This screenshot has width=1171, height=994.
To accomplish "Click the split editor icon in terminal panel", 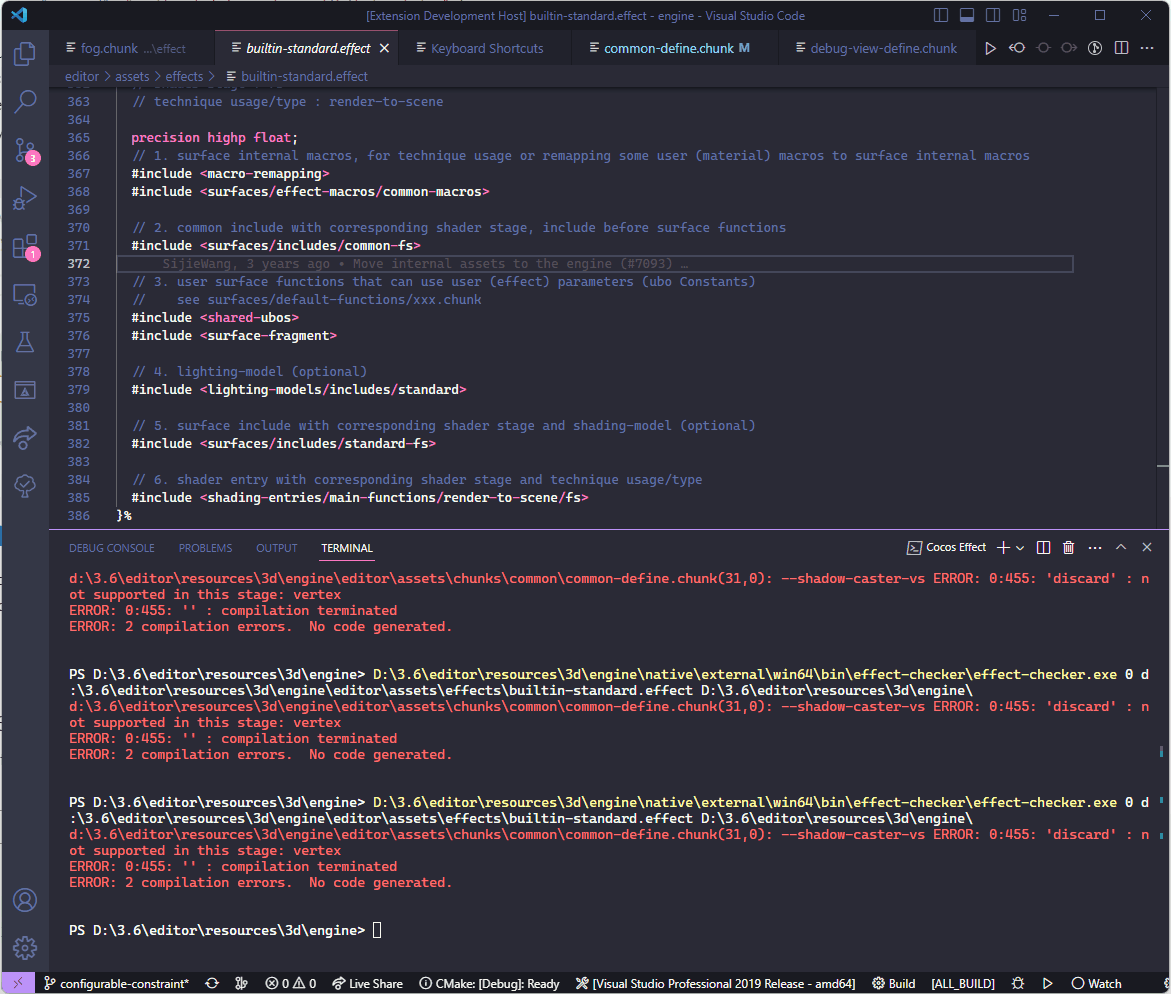I will click(x=1043, y=547).
